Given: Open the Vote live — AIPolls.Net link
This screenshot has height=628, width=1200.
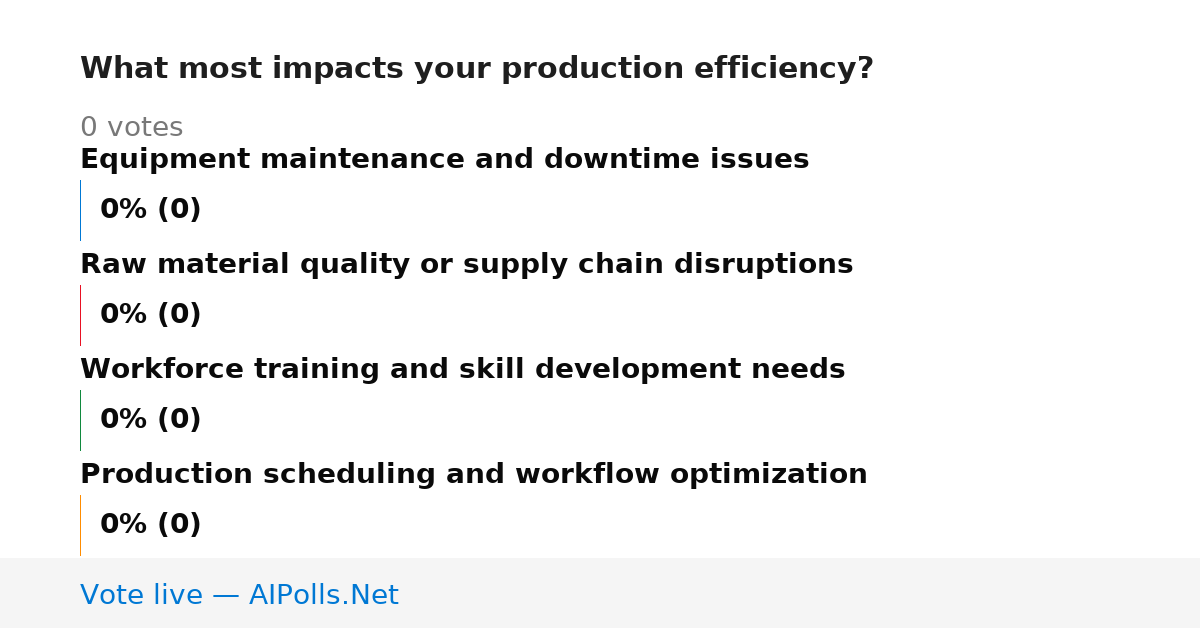Looking at the screenshot, I should tap(239, 596).
